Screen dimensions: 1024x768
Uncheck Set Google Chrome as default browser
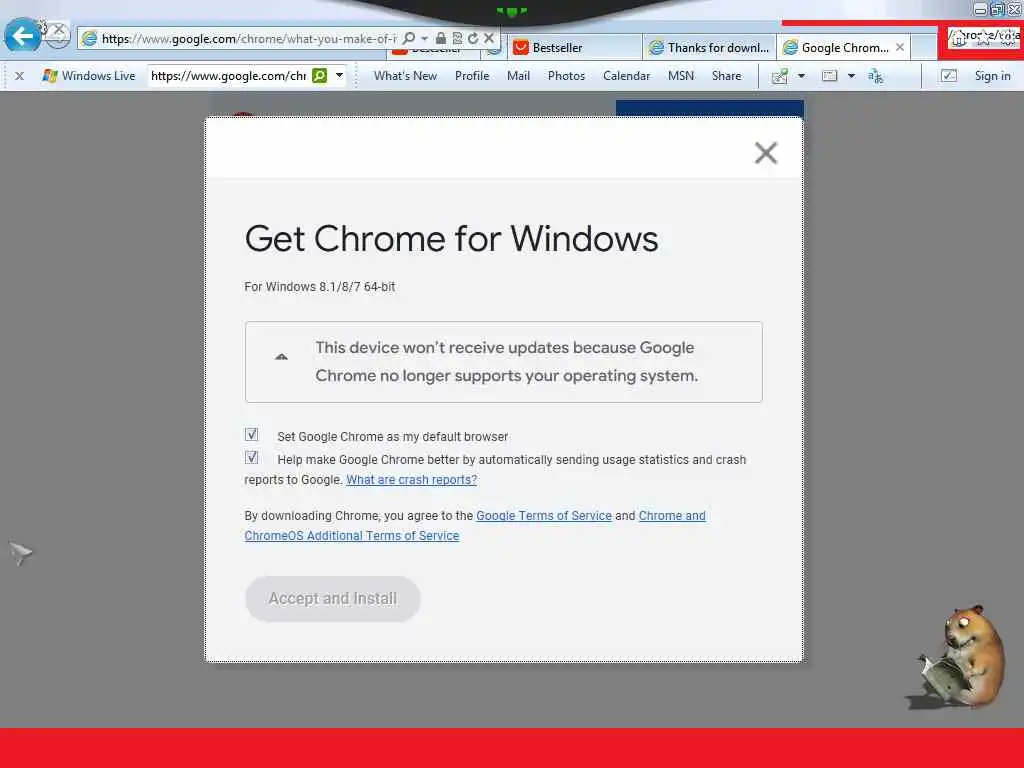pos(251,435)
